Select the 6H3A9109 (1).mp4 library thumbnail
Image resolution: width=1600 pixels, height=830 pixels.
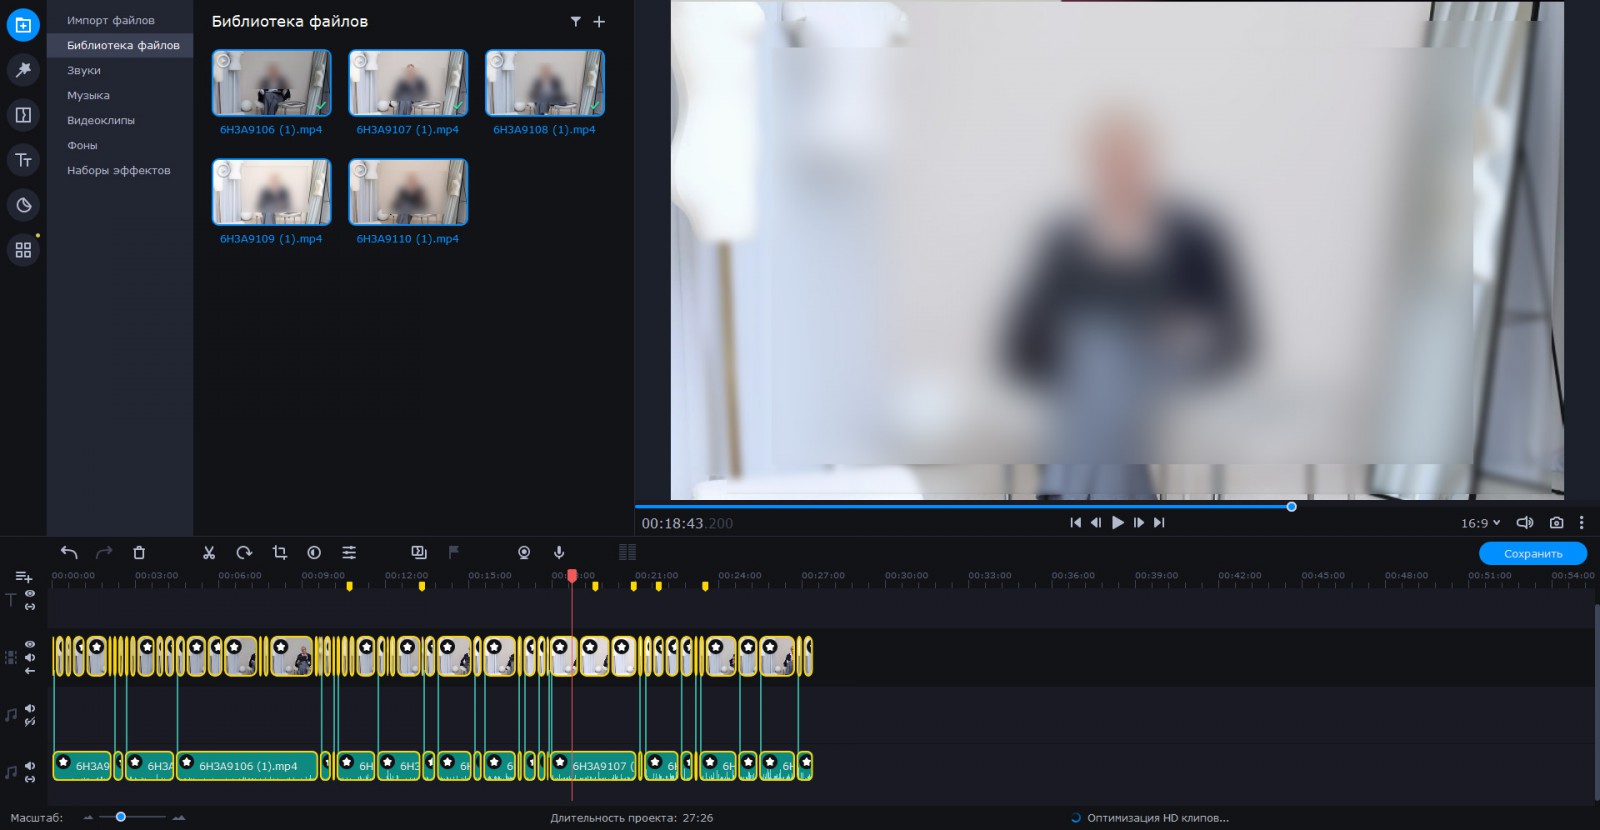tap(271, 192)
